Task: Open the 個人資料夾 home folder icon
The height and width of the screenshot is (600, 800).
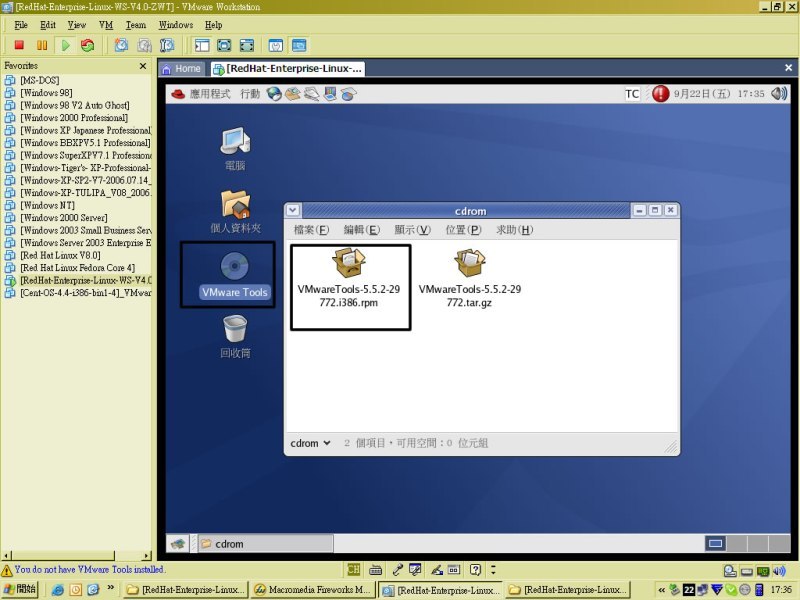Action: click(x=235, y=212)
